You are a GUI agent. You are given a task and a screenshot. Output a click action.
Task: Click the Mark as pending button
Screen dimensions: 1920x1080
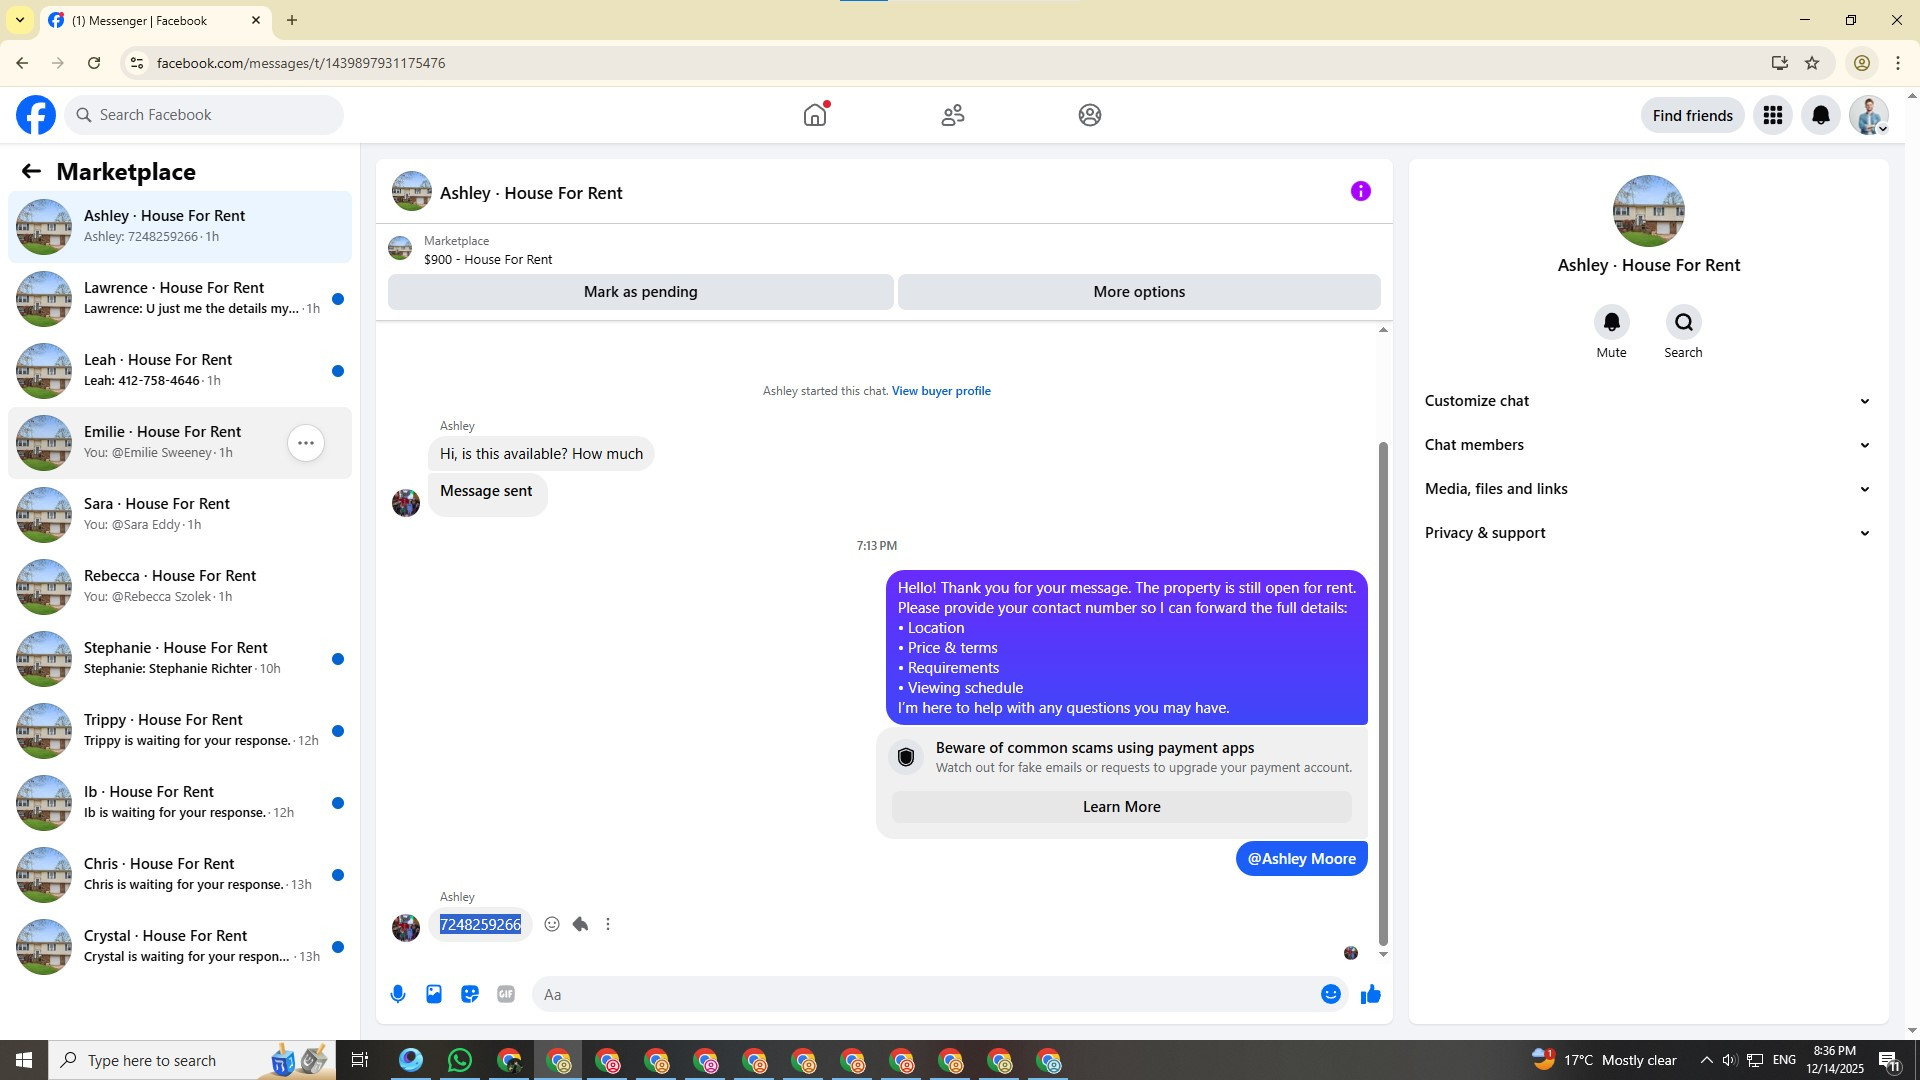pos(640,292)
